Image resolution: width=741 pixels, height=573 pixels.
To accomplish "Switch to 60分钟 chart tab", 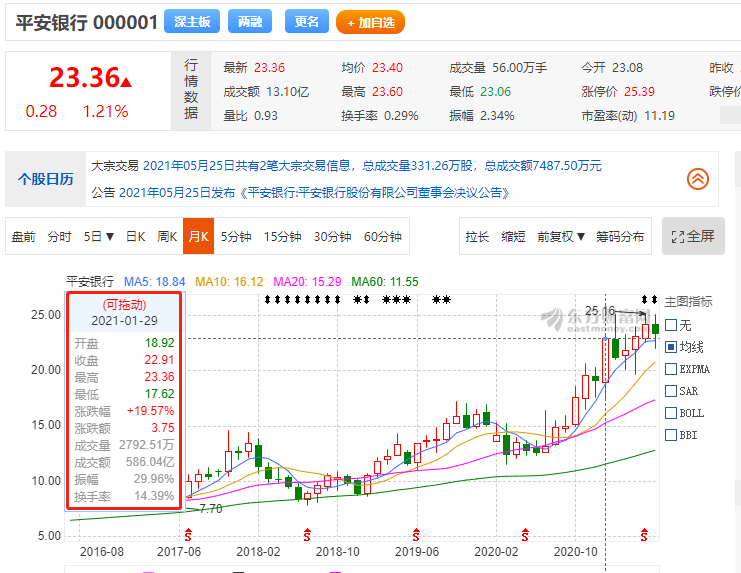I will [x=382, y=237].
